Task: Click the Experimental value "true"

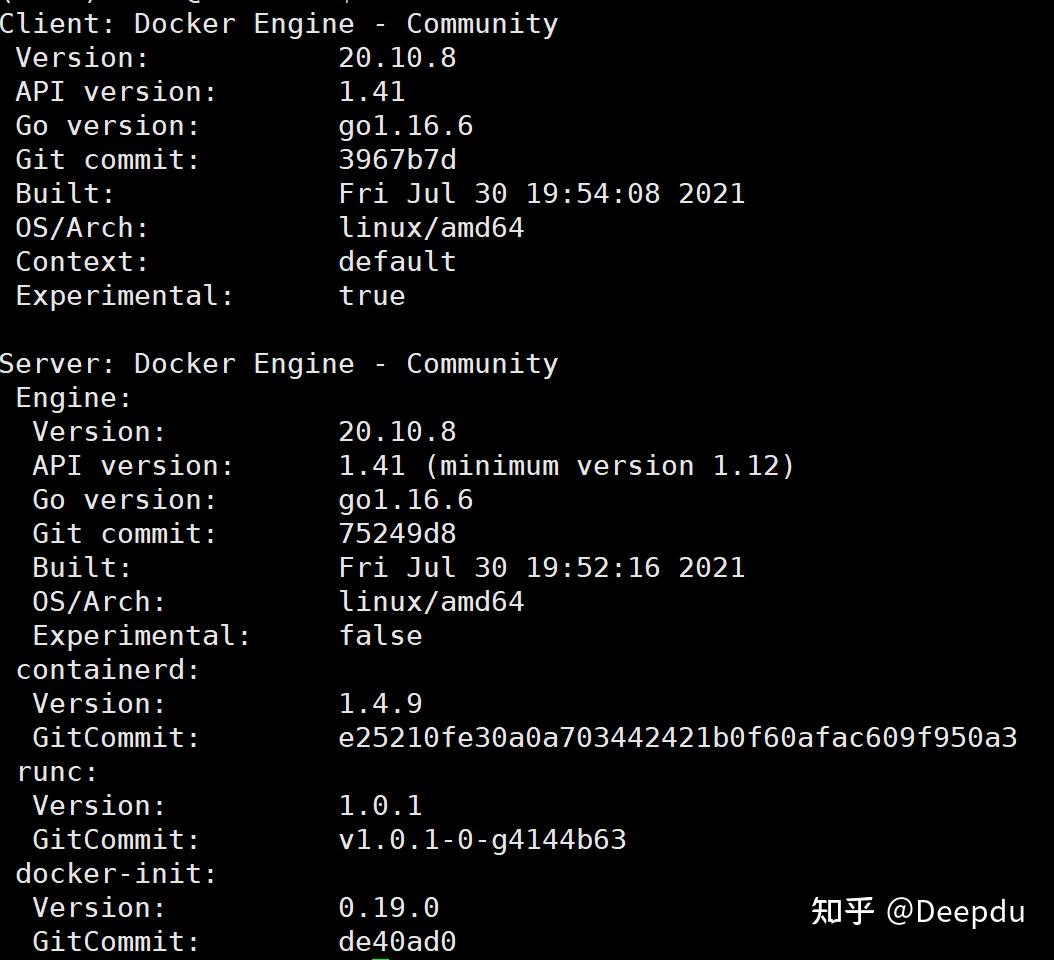Action: pos(372,296)
